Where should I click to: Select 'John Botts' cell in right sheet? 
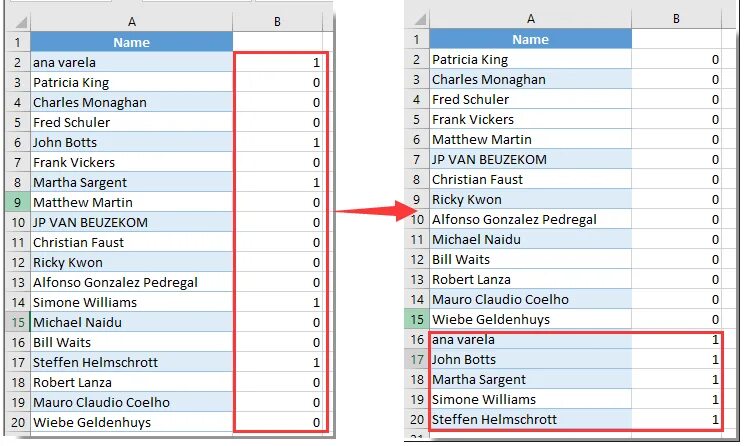[x=530, y=359]
